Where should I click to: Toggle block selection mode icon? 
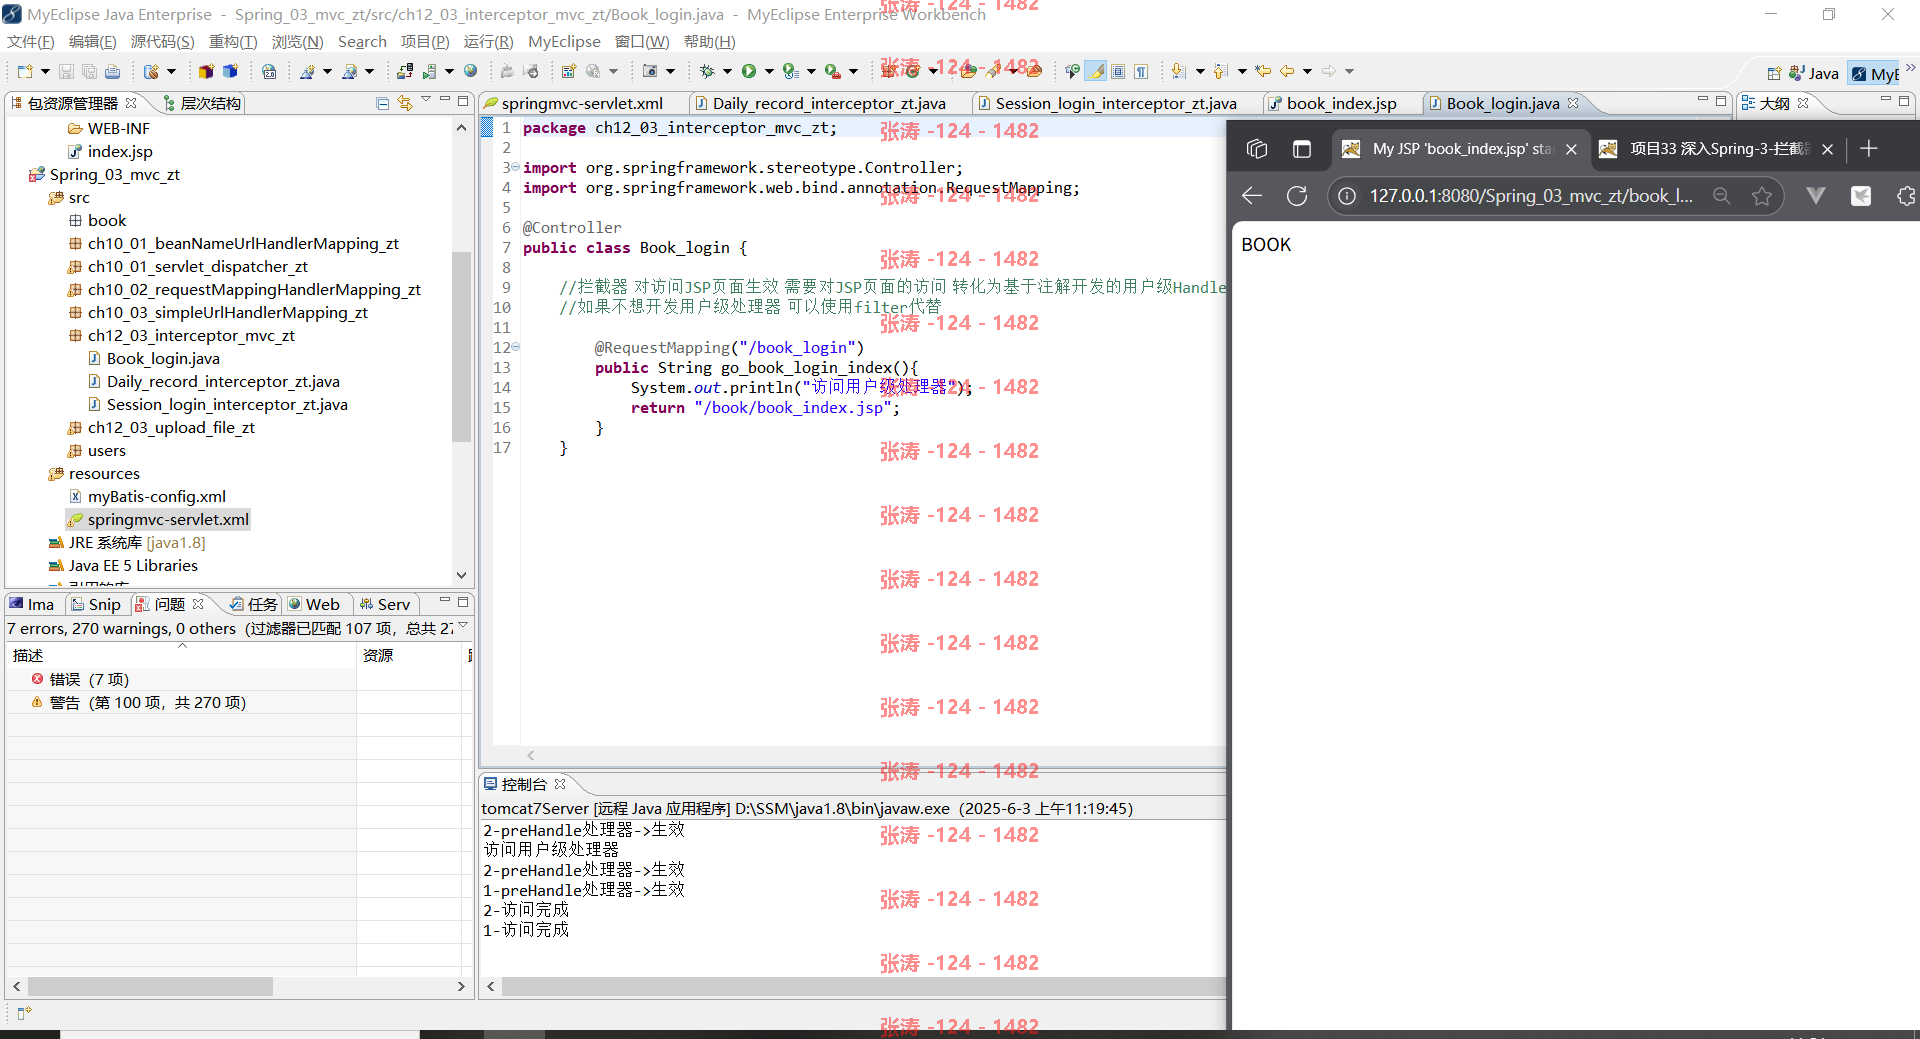[x=1119, y=71]
